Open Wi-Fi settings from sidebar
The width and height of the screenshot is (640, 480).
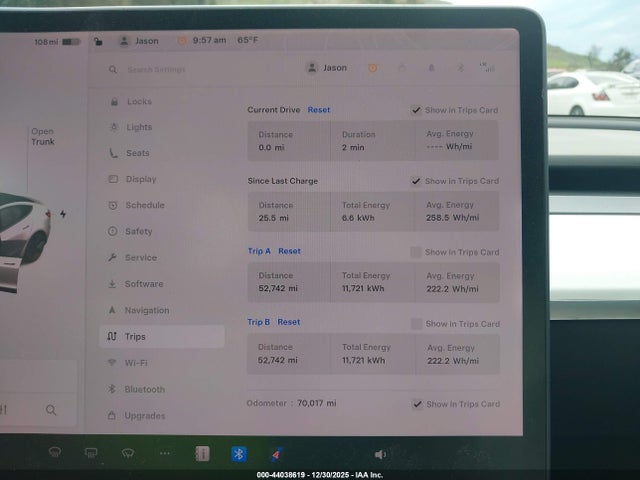click(127, 363)
